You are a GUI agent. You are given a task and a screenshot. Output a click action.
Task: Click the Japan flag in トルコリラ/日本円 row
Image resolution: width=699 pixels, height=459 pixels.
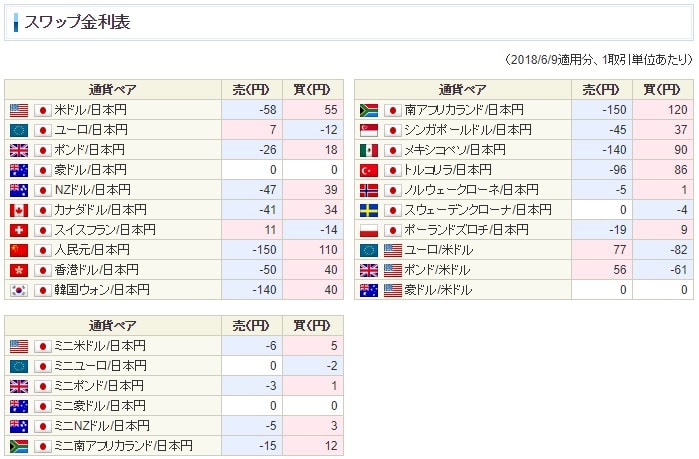(393, 170)
